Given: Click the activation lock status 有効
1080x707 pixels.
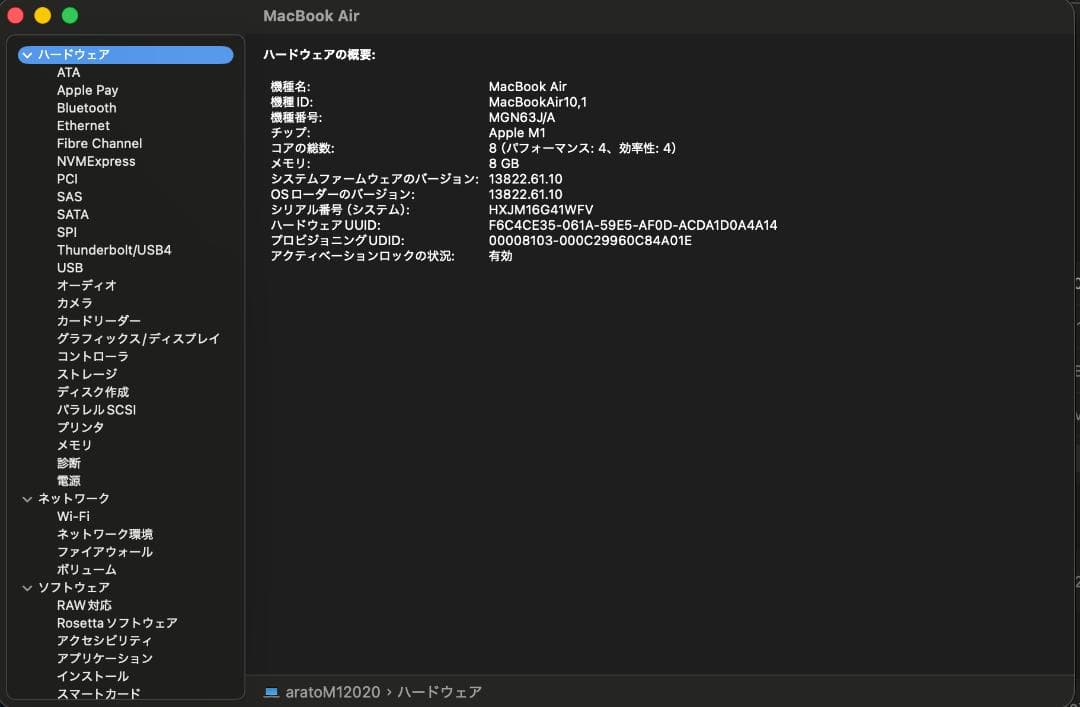Looking at the screenshot, I should tap(500, 256).
